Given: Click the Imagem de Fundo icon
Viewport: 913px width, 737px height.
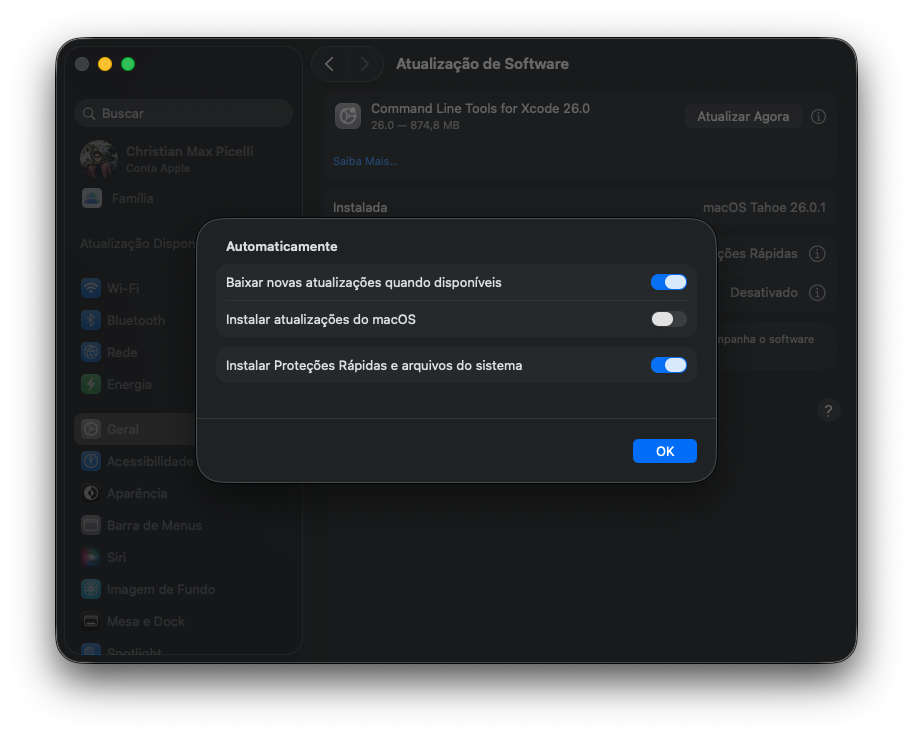Looking at the screenshot, I should (x=91, y=589).
